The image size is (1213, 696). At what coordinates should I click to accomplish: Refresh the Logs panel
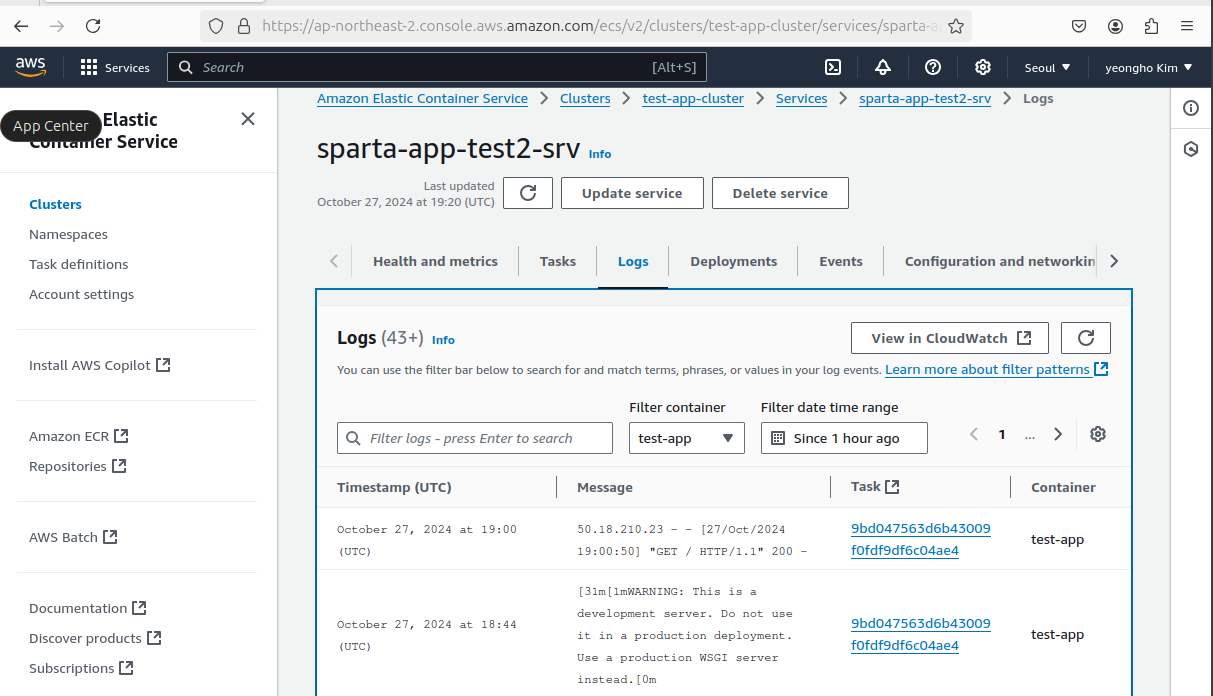coord(1086,338)
